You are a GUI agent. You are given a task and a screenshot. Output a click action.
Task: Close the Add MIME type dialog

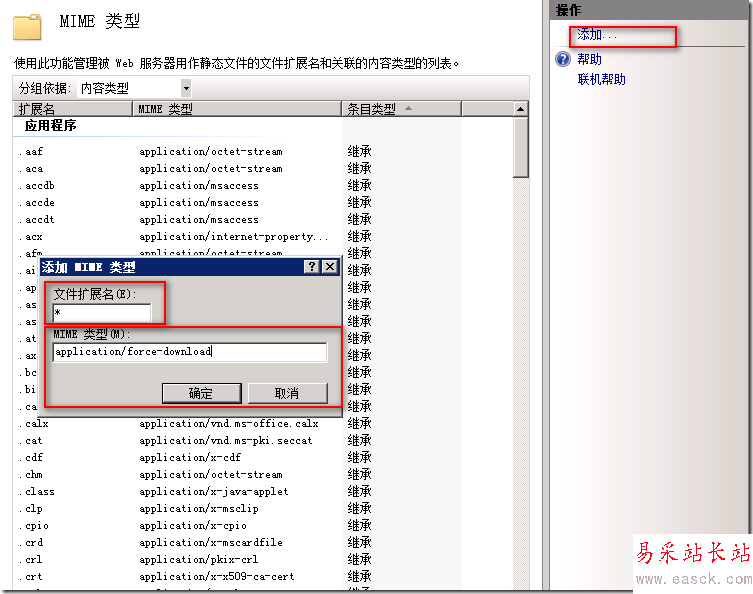[330, 267]
